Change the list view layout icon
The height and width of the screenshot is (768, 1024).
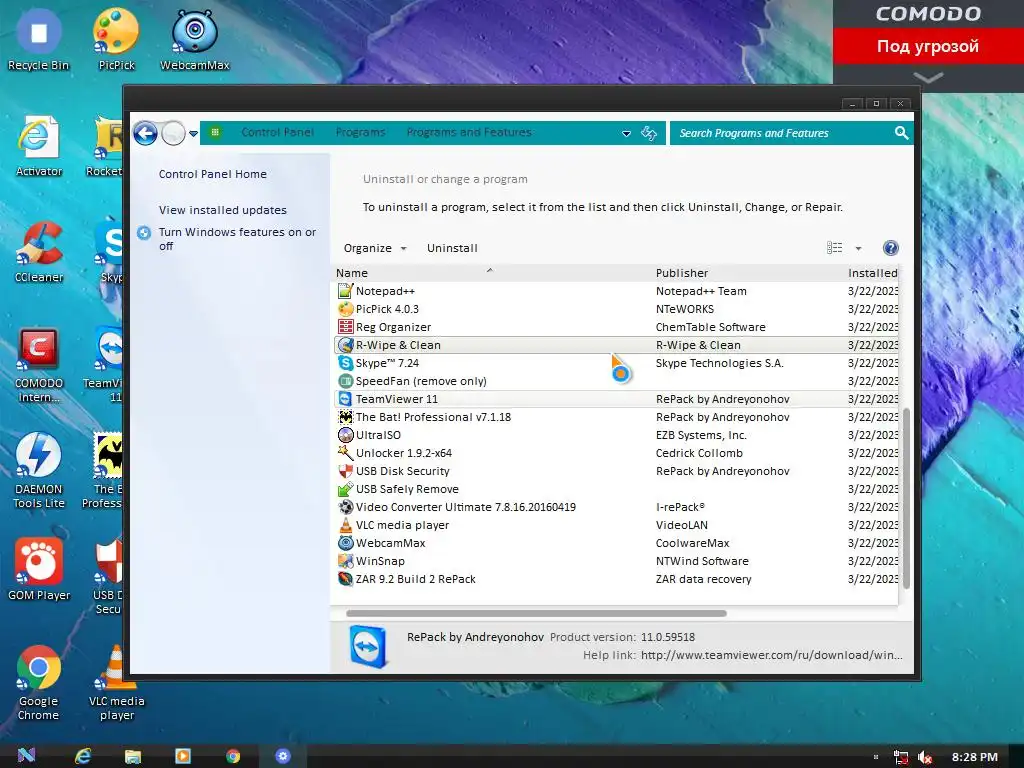coord(834,248)
